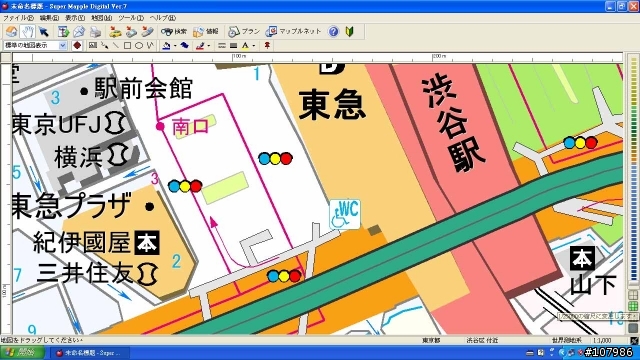Viewport: 640px width, 360px height.
Task: Click the 本 bookstore symbol above 山下
Action: (582, 258)
